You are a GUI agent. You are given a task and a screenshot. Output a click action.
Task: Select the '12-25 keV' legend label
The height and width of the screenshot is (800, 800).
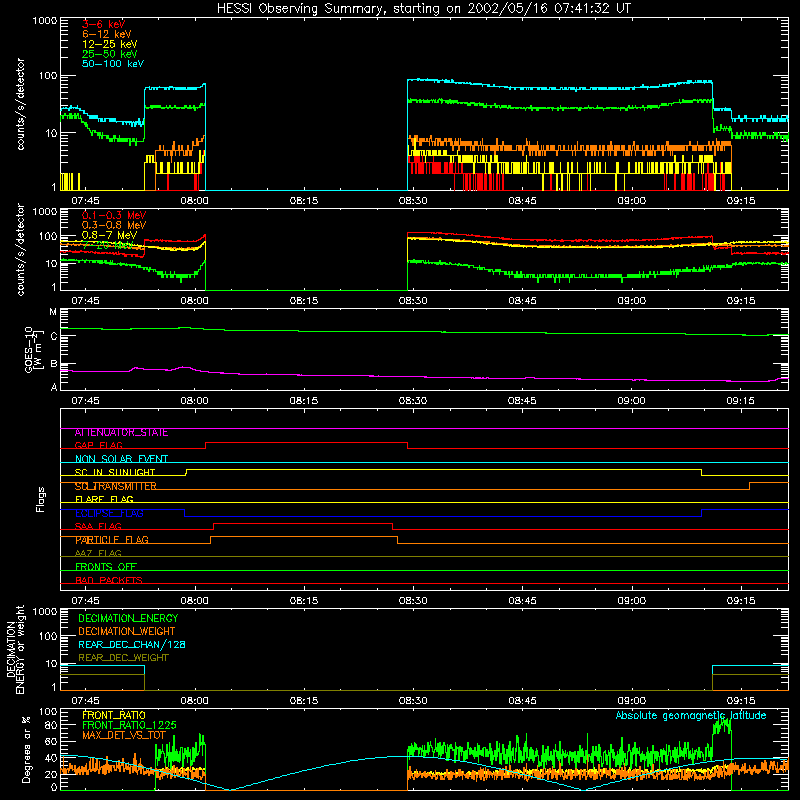point(109,44)
